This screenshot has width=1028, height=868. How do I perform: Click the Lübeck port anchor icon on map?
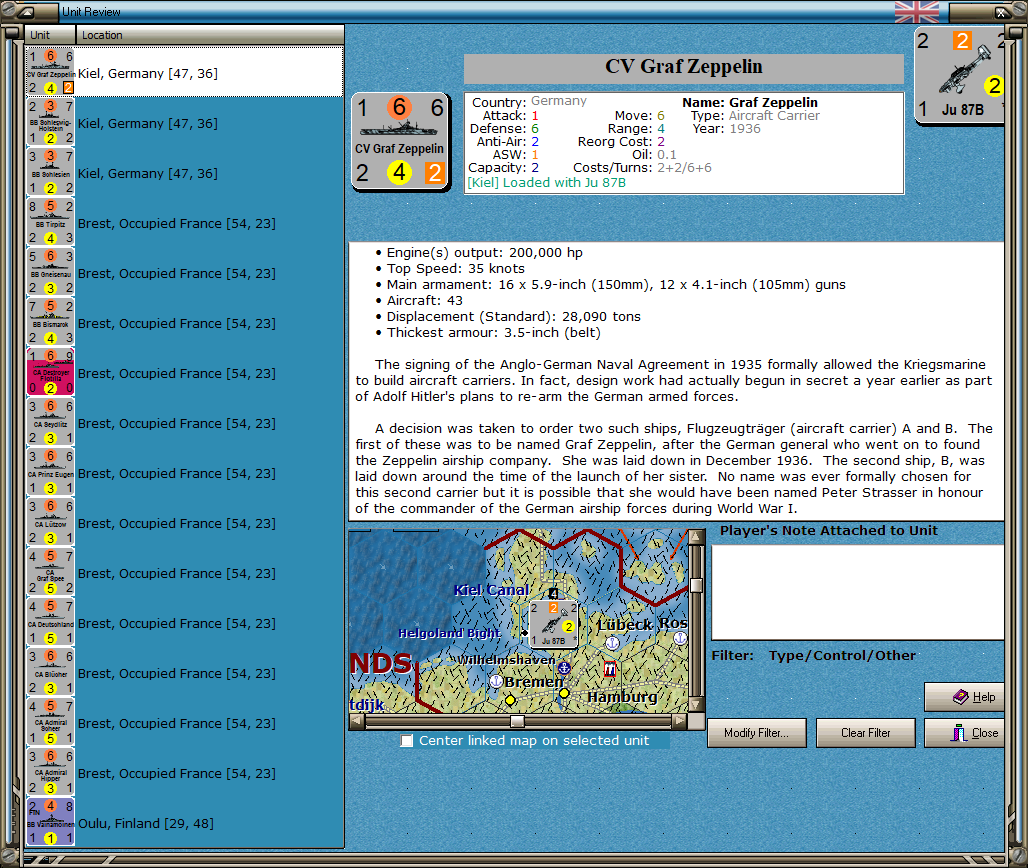[x=612, y=643]
